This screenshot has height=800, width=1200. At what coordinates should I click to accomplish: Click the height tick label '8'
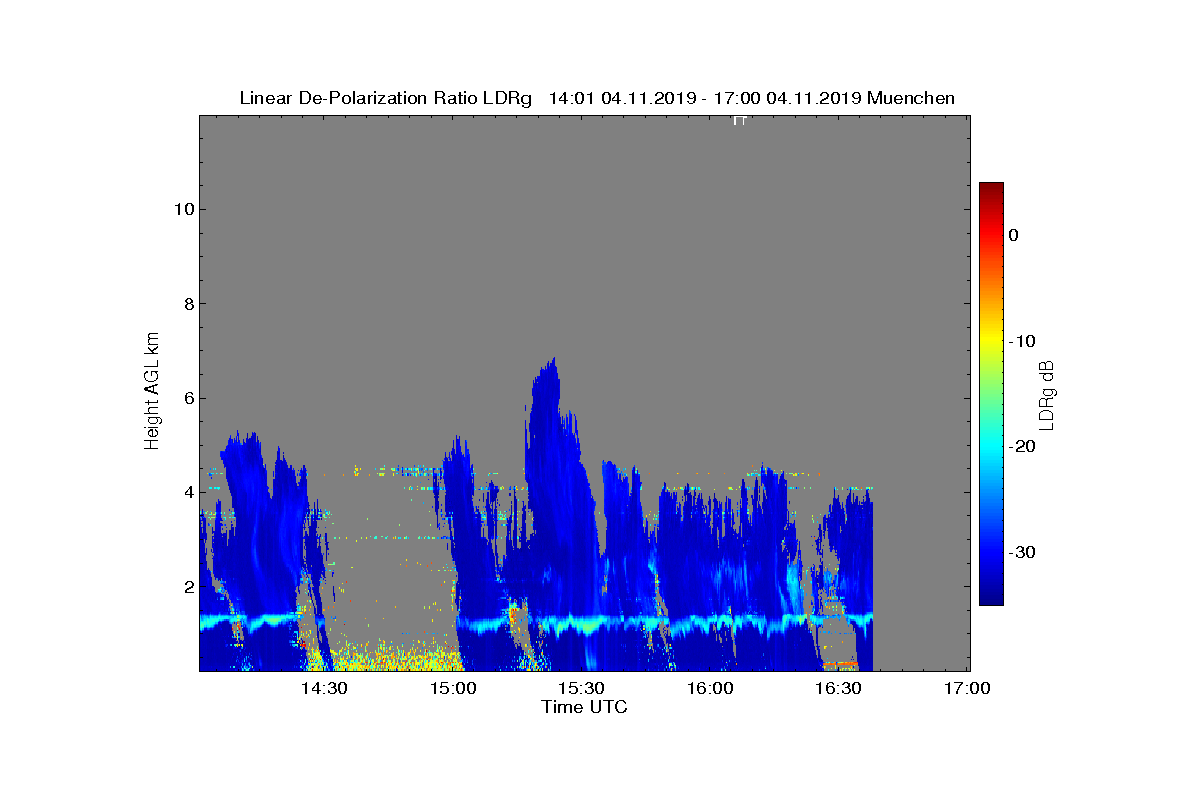187,303
